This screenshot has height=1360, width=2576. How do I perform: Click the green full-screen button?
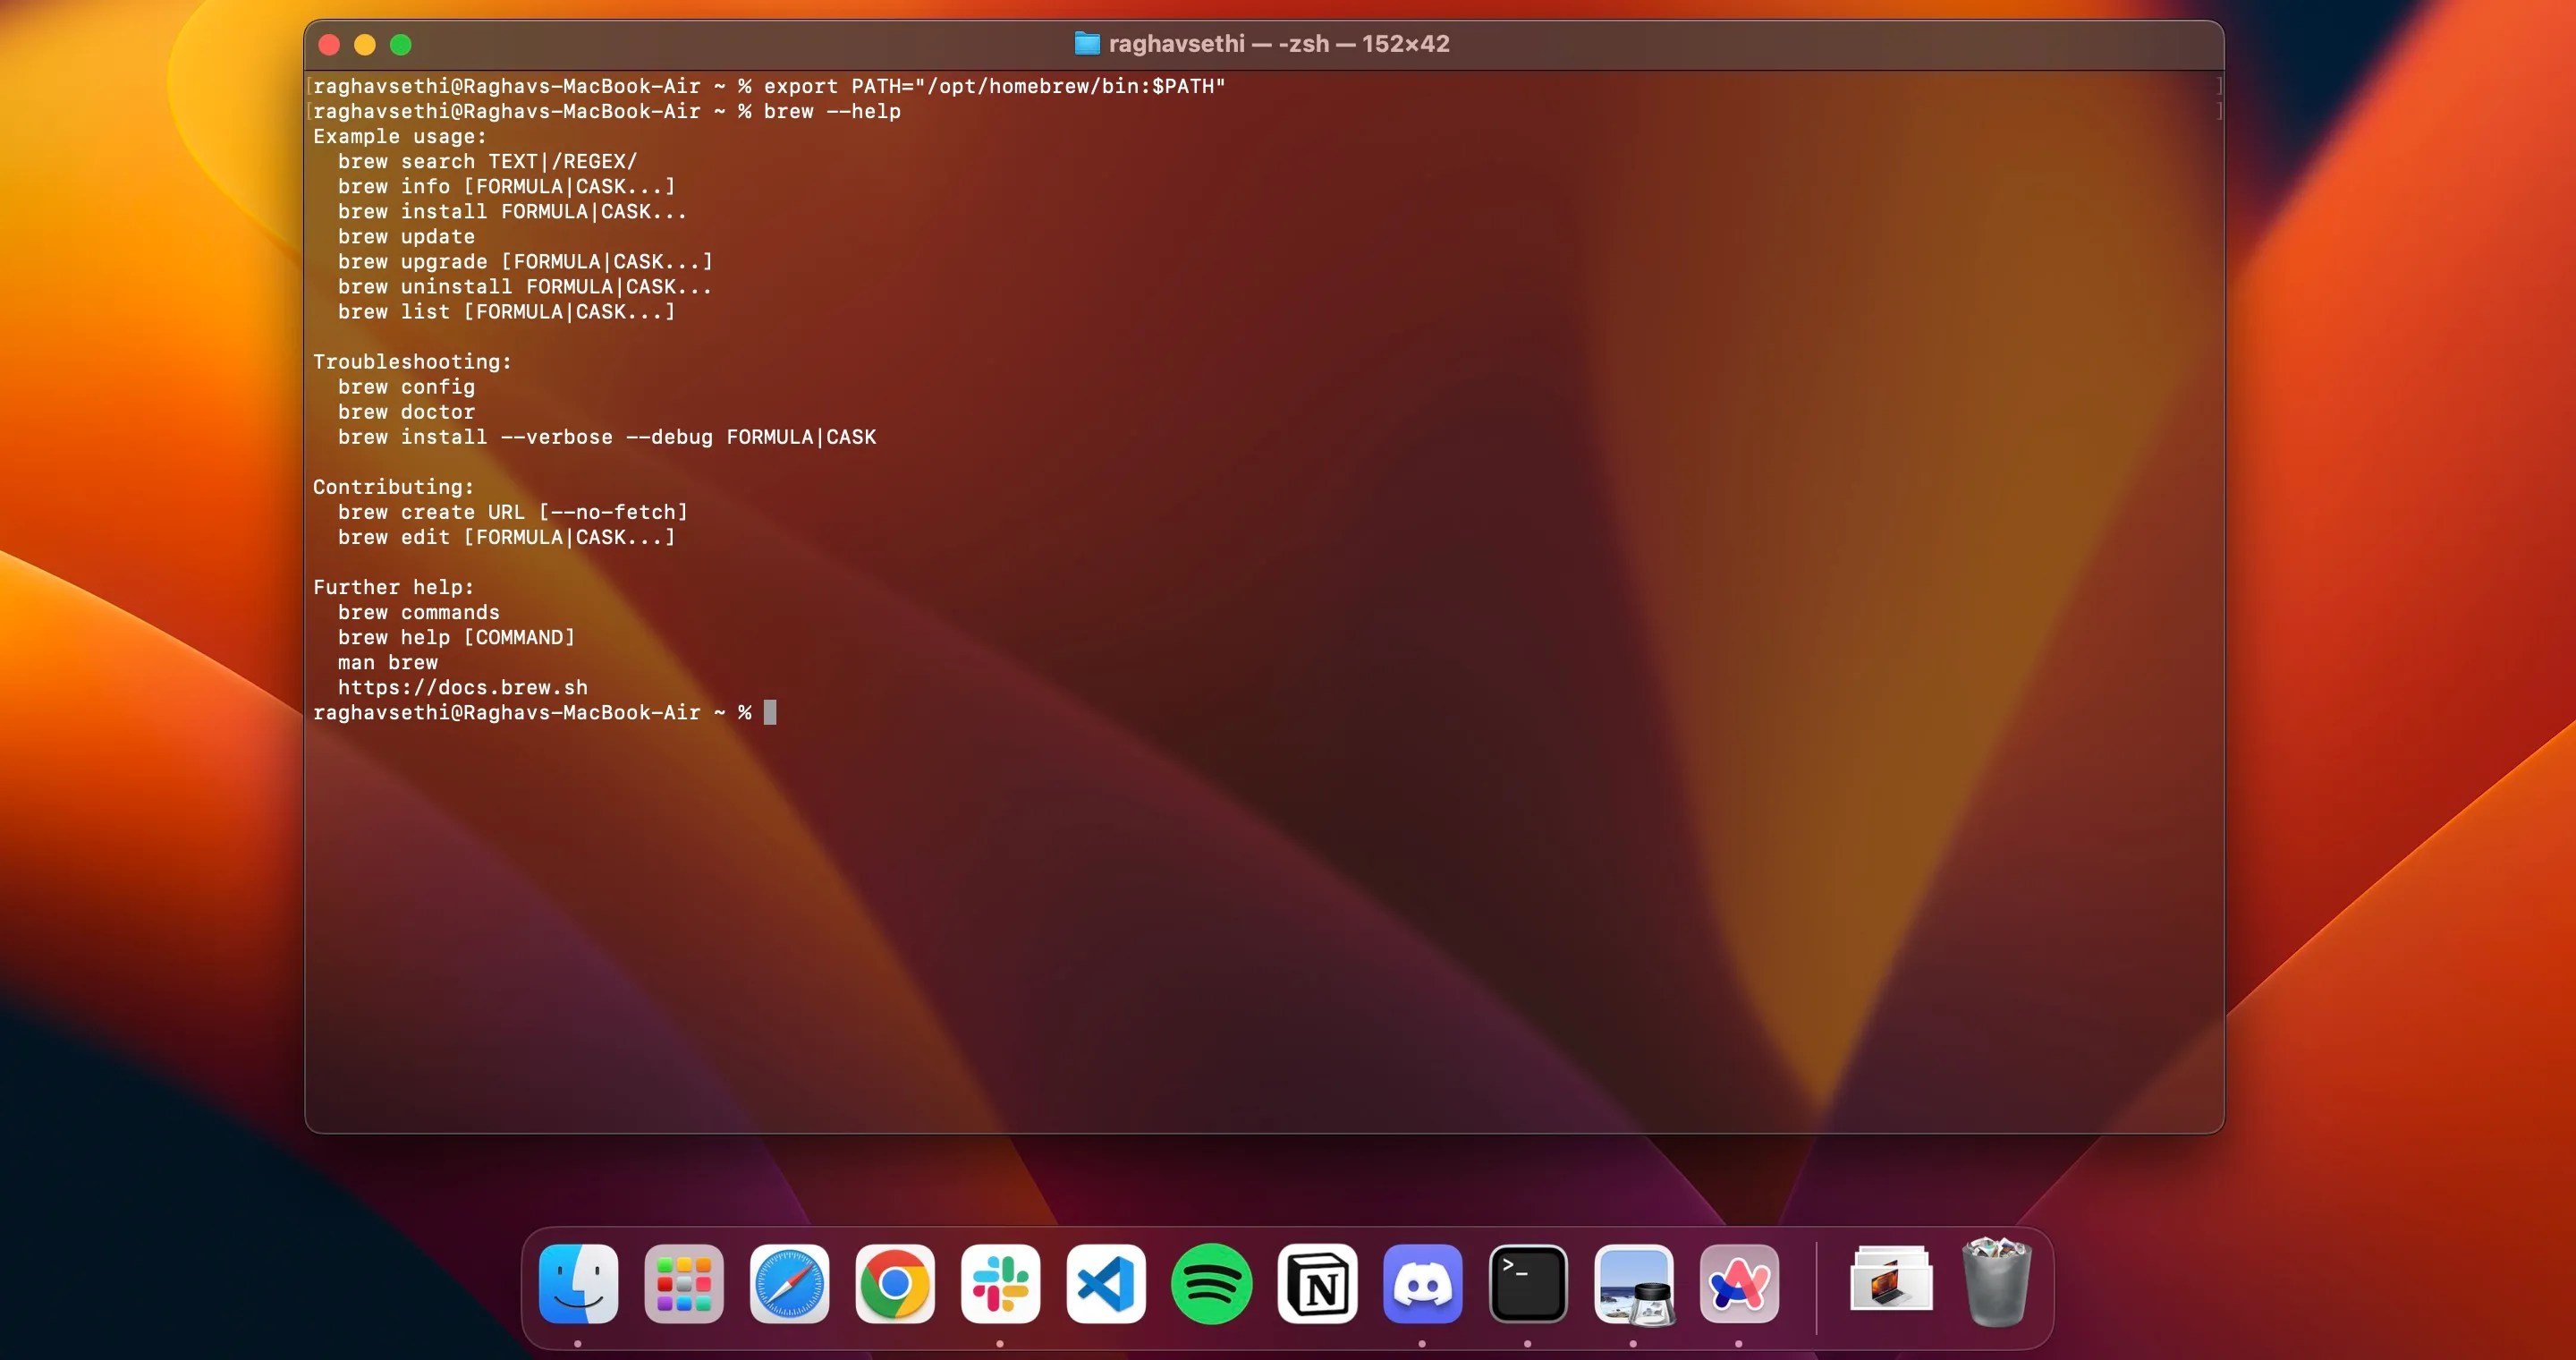[x=400, y=44]
